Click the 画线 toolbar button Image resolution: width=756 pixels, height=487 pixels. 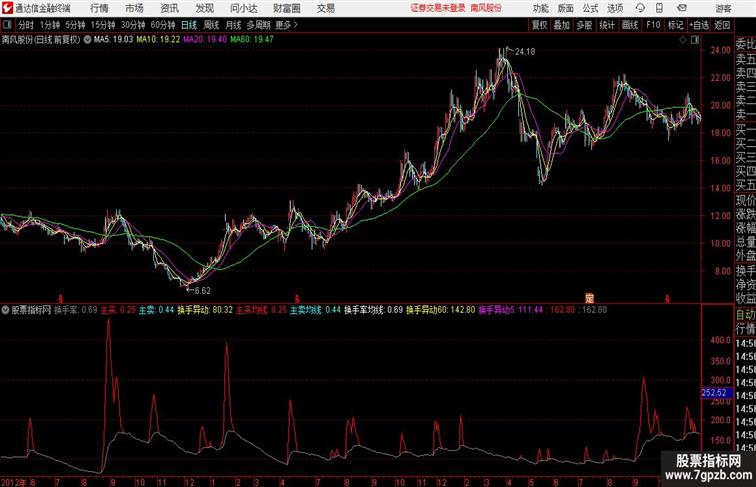point(630,25)
